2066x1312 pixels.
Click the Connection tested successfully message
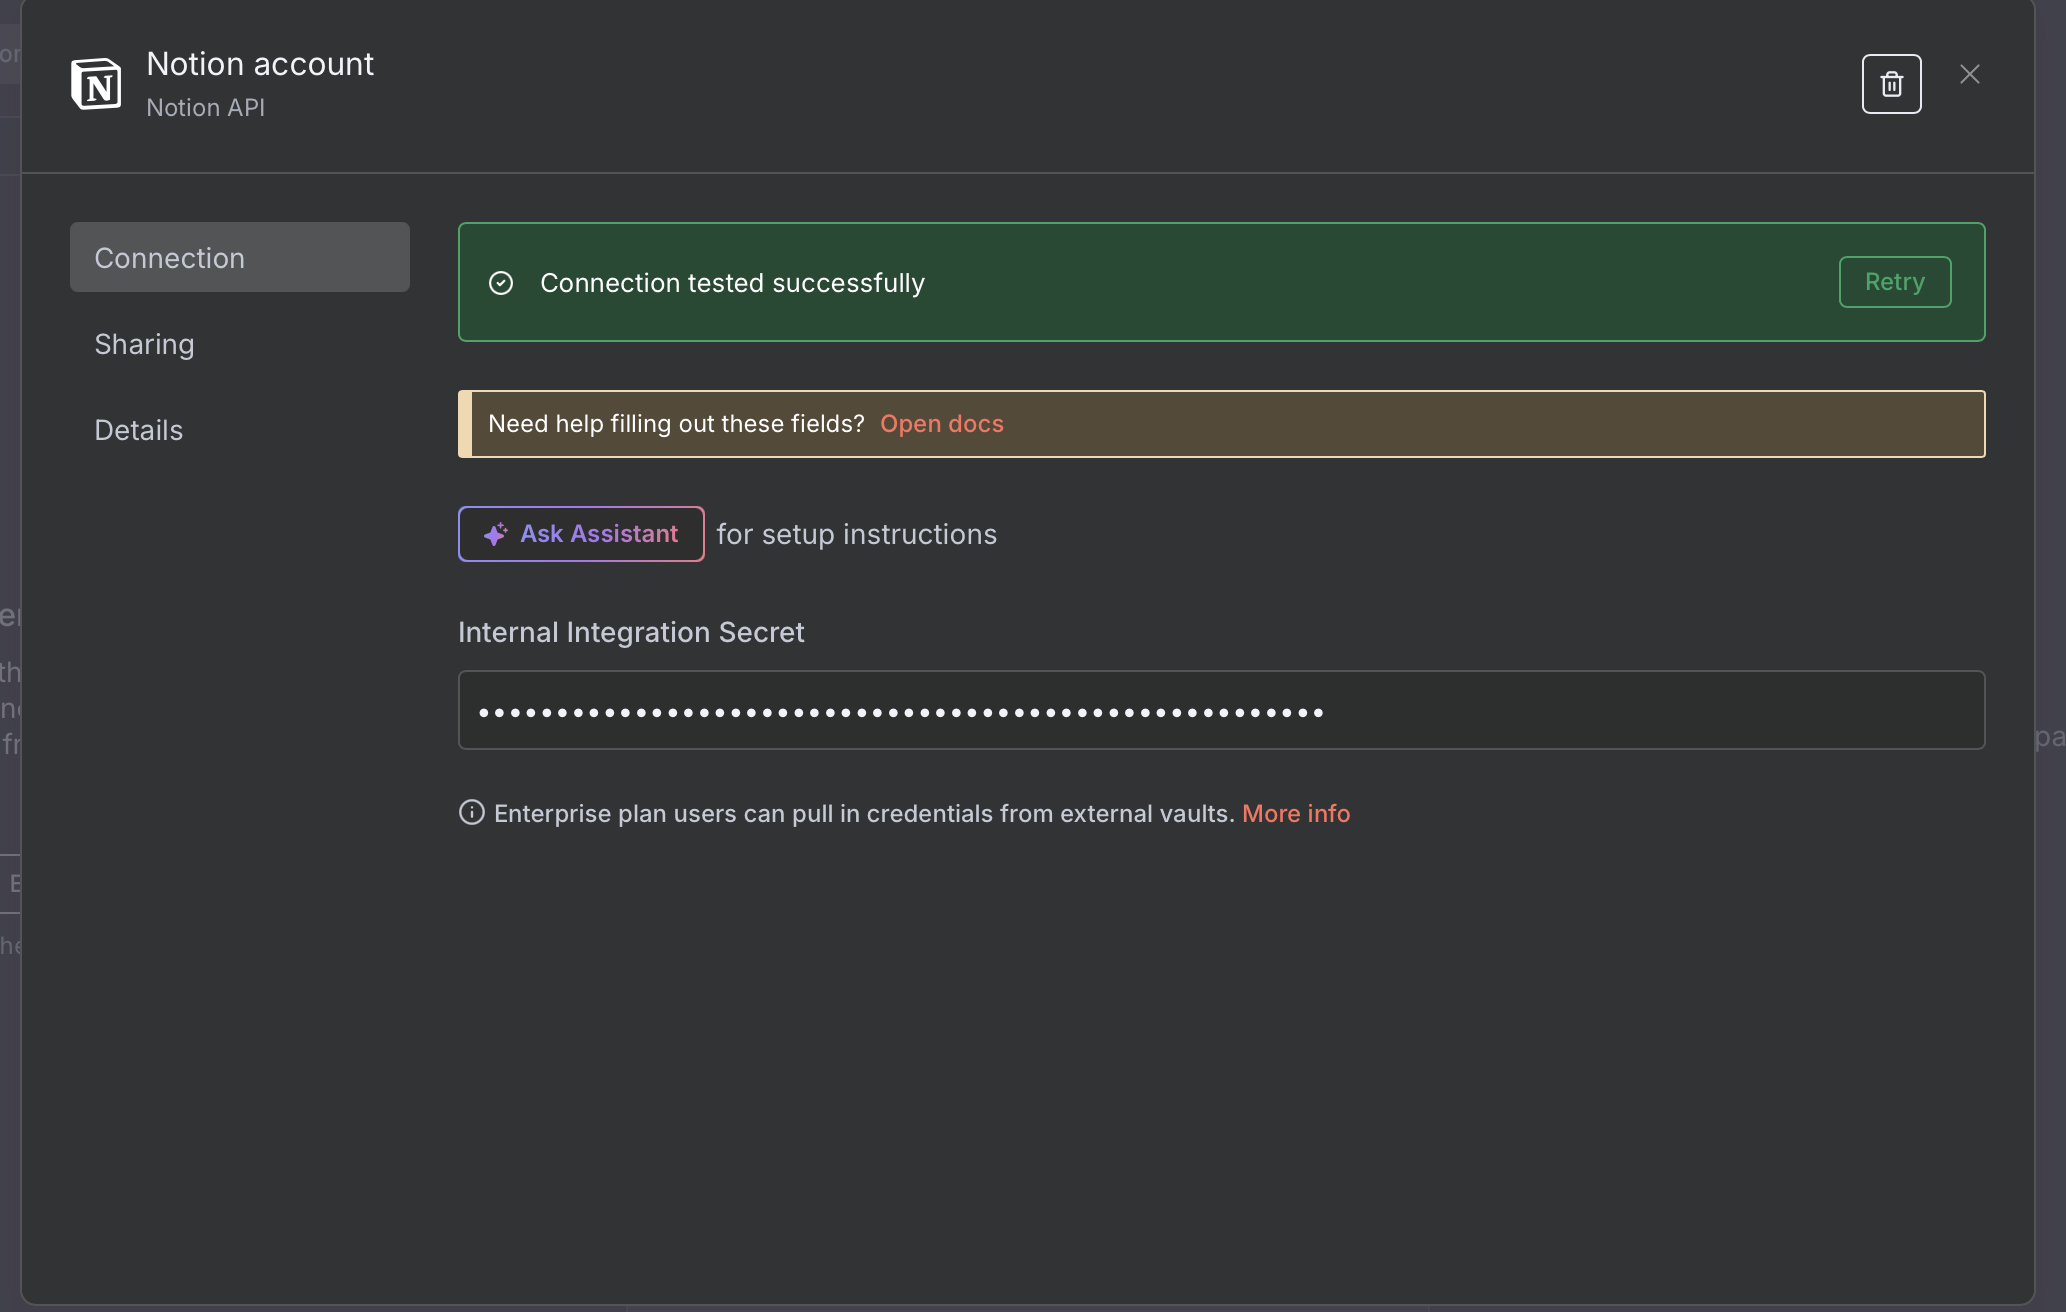(732, 283)
